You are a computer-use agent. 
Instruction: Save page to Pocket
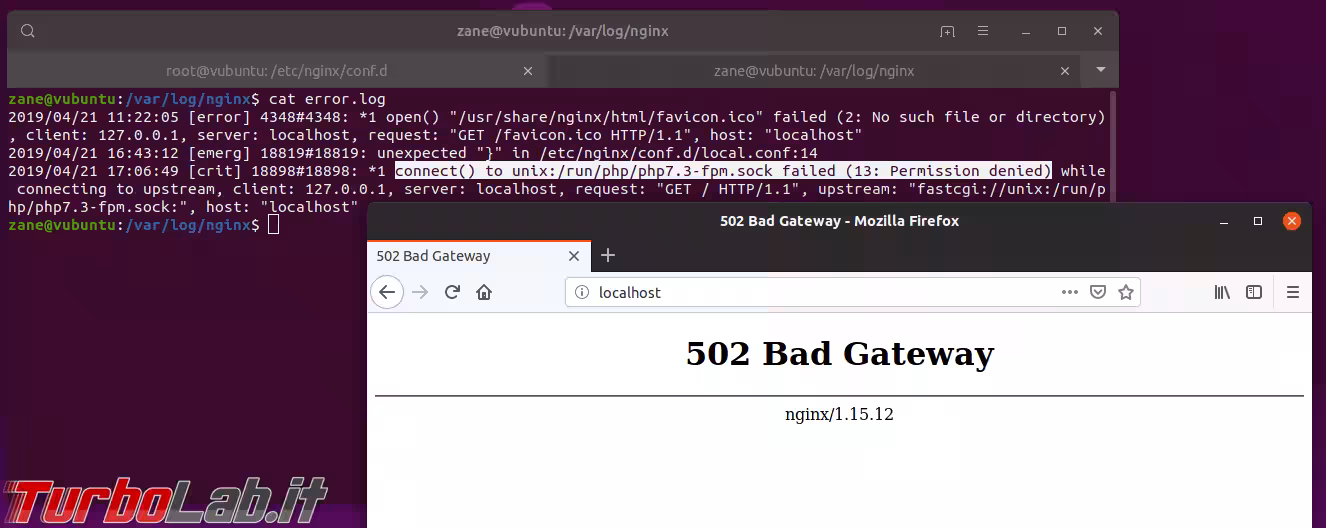click(1097, 292)
